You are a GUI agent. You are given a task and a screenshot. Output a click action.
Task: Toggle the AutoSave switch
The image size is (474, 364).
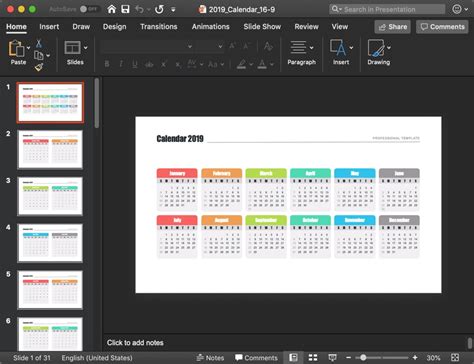pyautogui.click(x=88, y=9)
